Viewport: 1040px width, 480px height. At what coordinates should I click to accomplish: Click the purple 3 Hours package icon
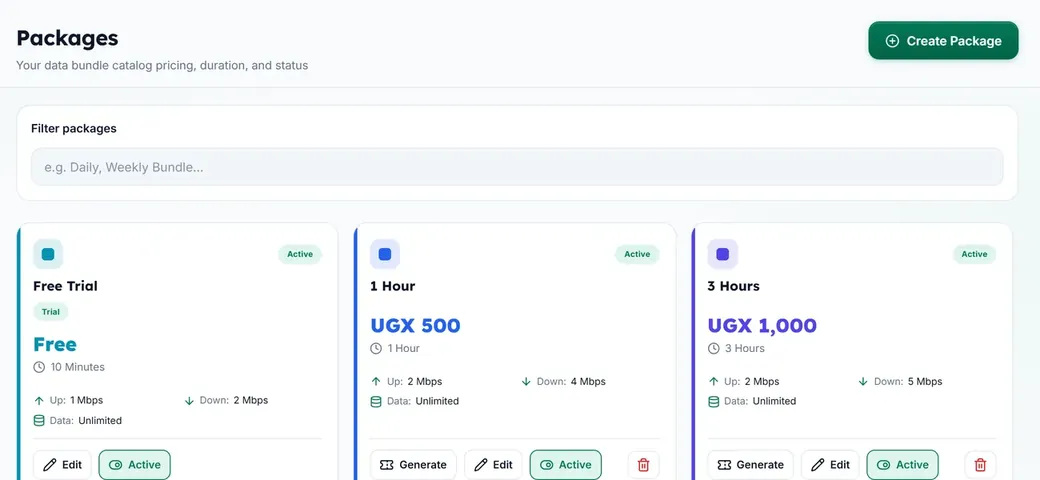722,254
